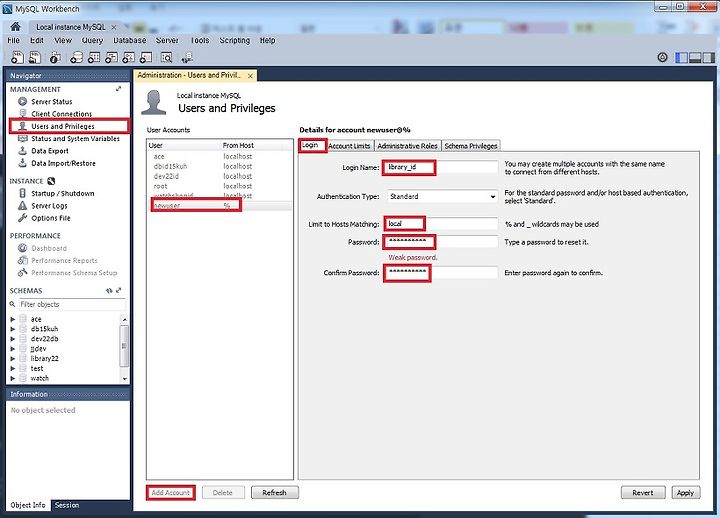Click the Revert button
Screen dimensions: 720x518
(x=643, y=493)
